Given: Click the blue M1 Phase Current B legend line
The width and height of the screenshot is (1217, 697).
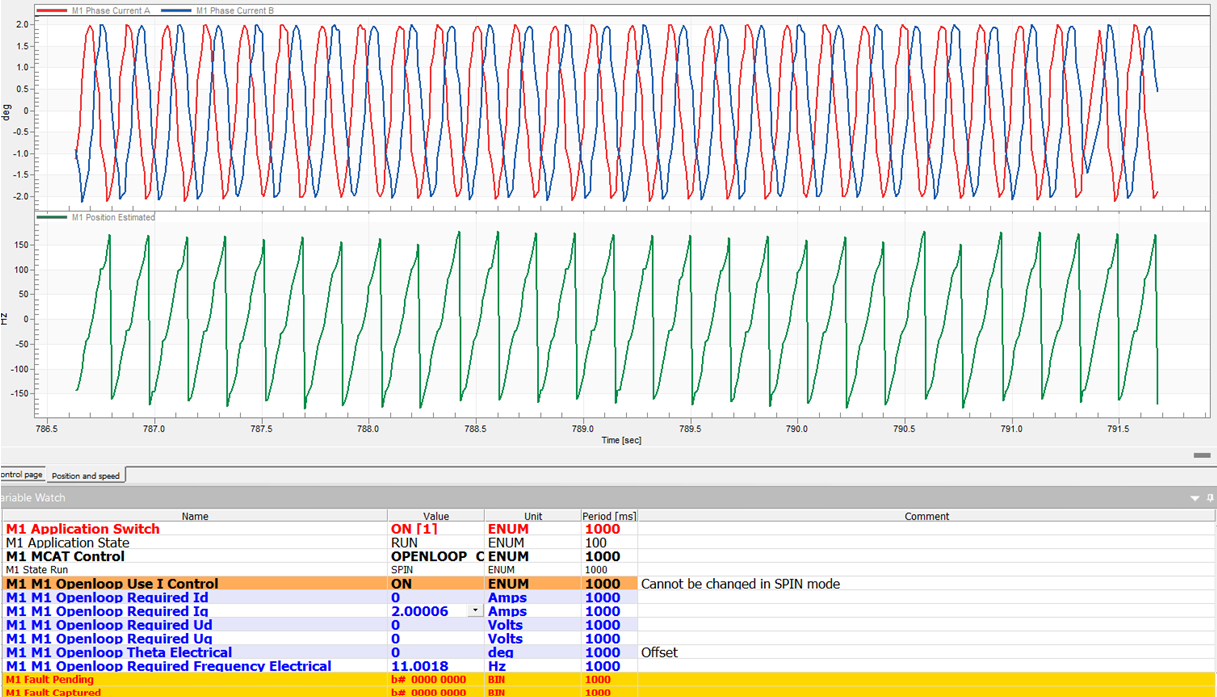Looking at the screenshot, I should point(176,11).
